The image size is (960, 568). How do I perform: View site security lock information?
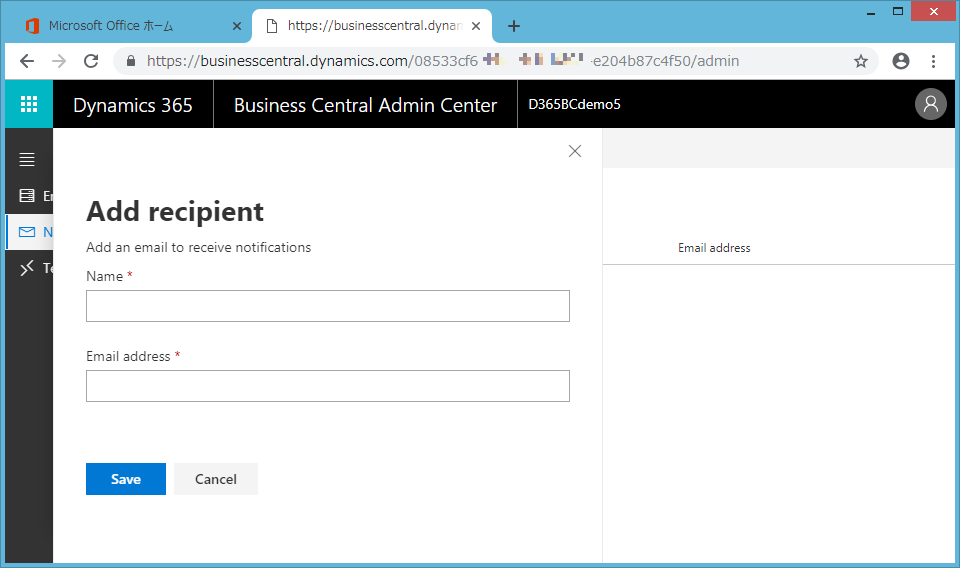[x=130, y=61]
